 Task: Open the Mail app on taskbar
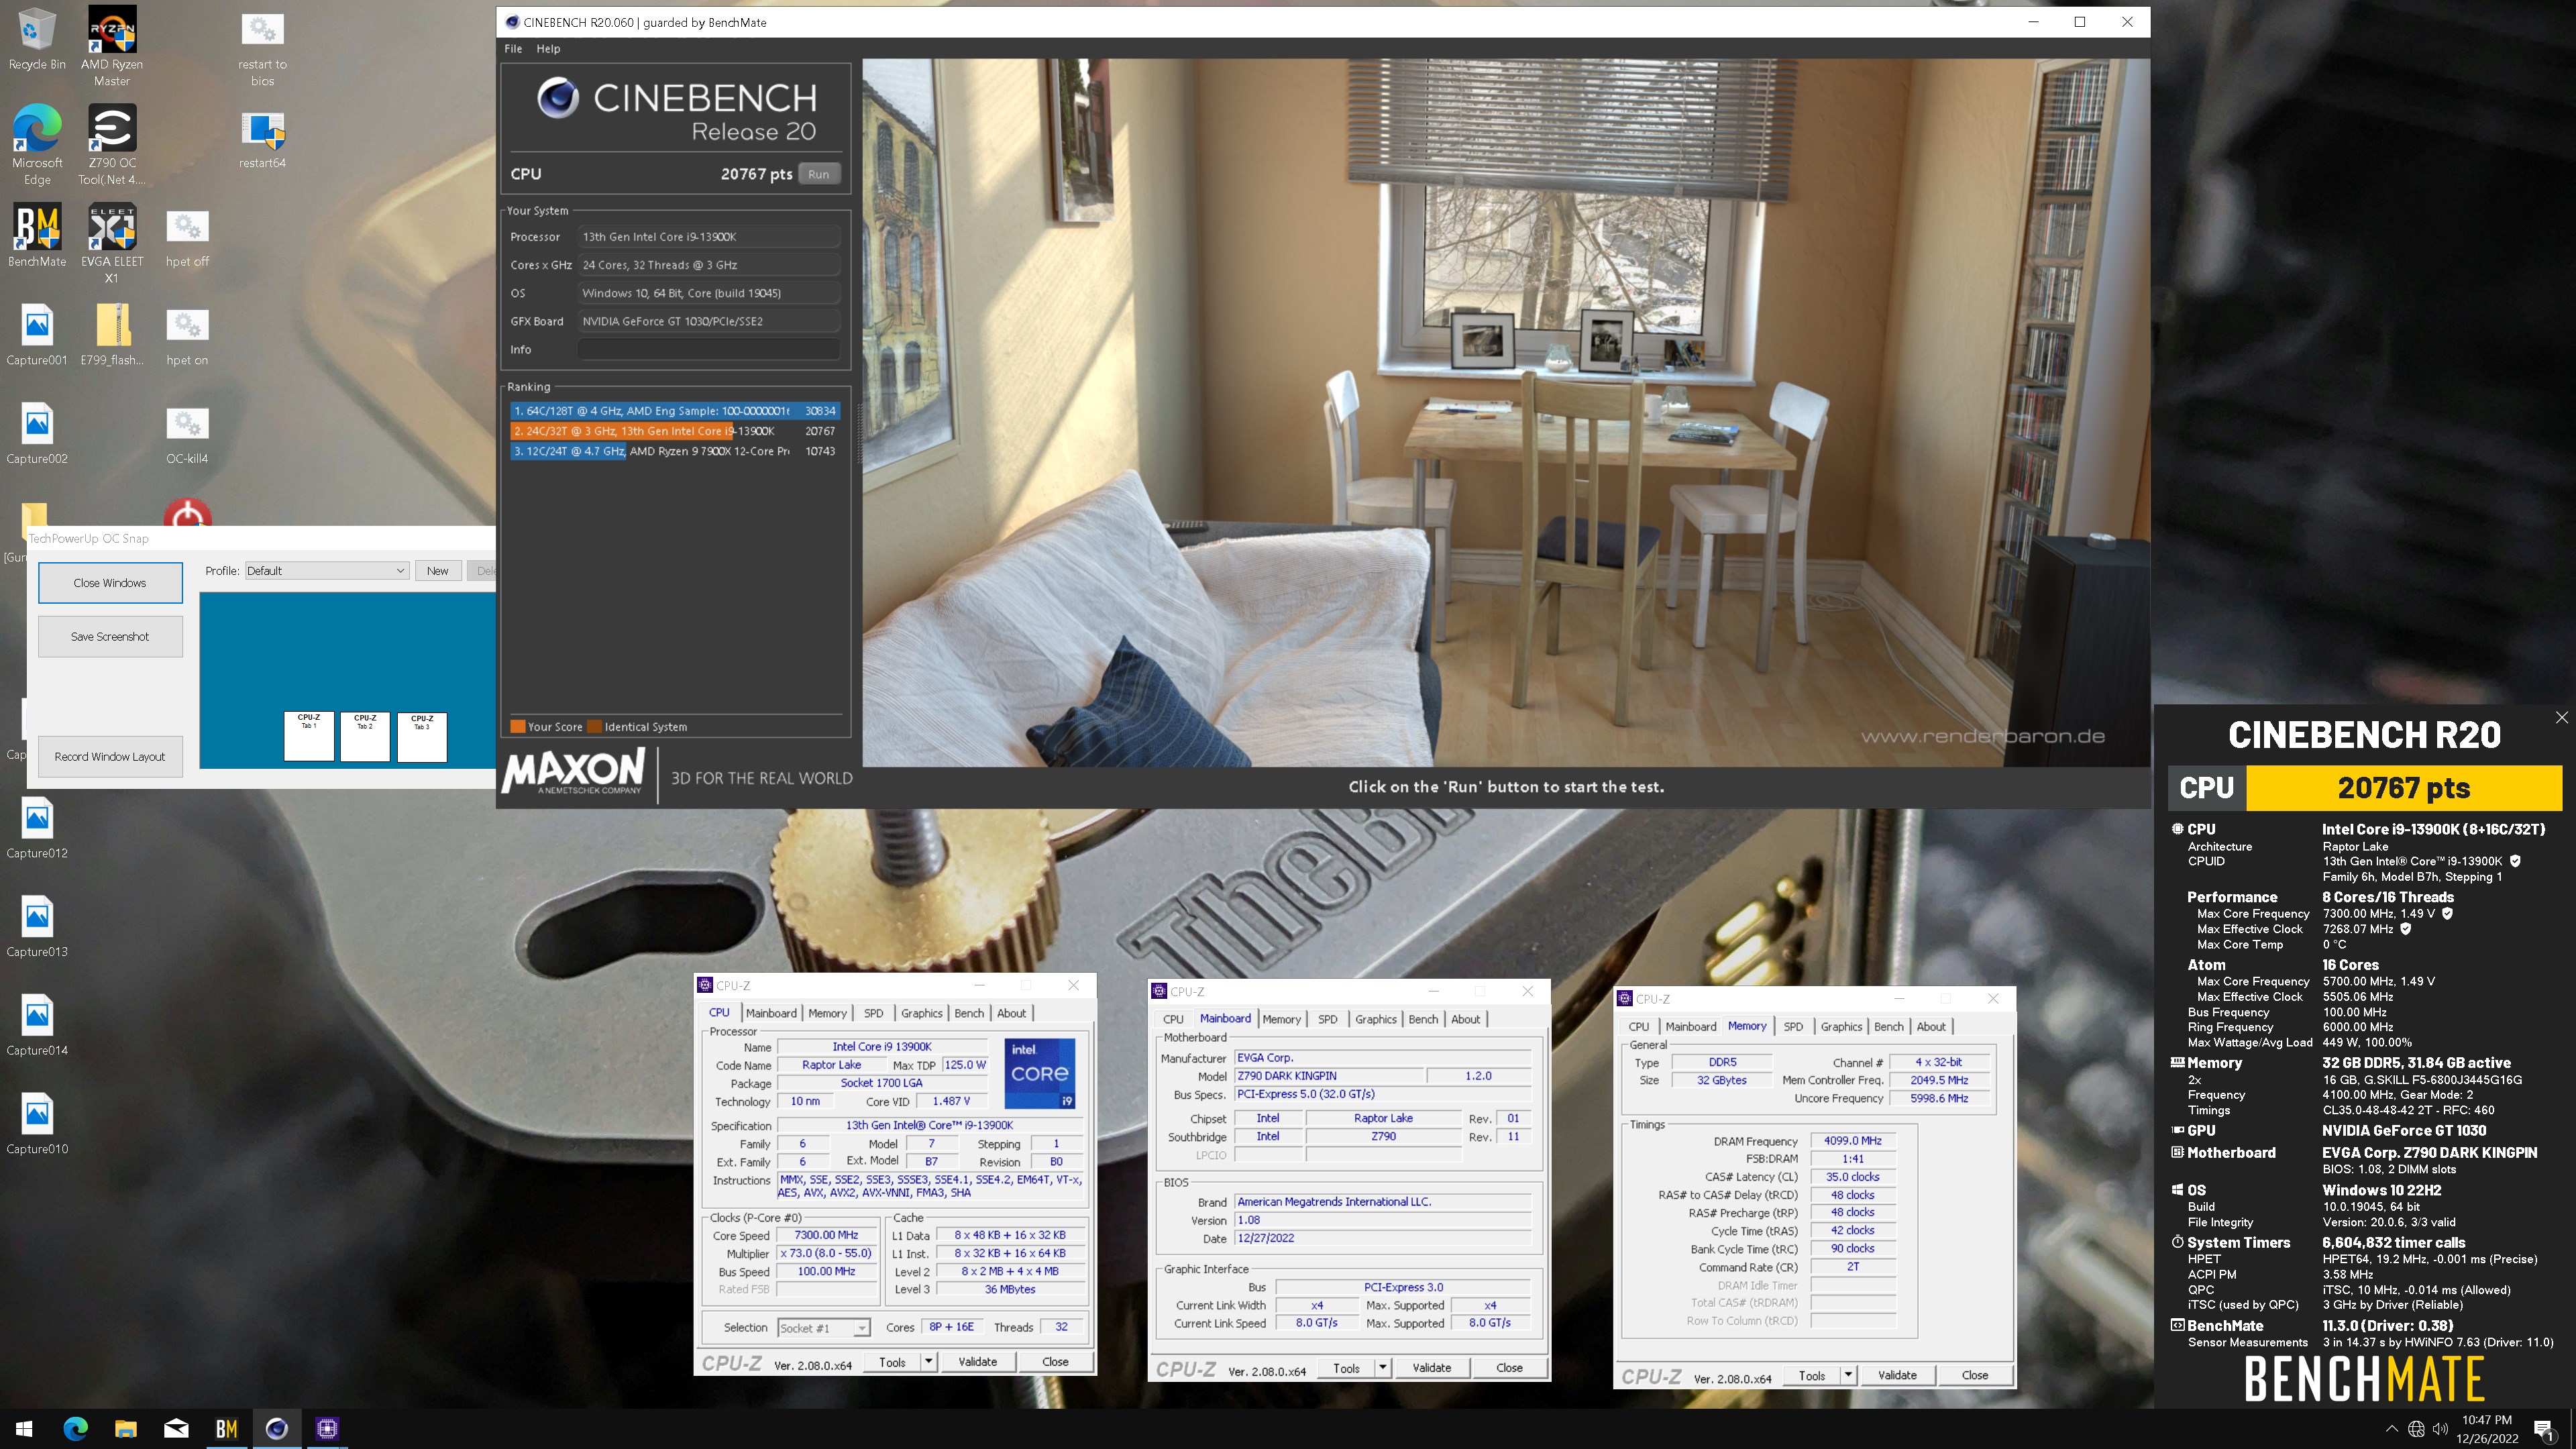[176, 1429]
